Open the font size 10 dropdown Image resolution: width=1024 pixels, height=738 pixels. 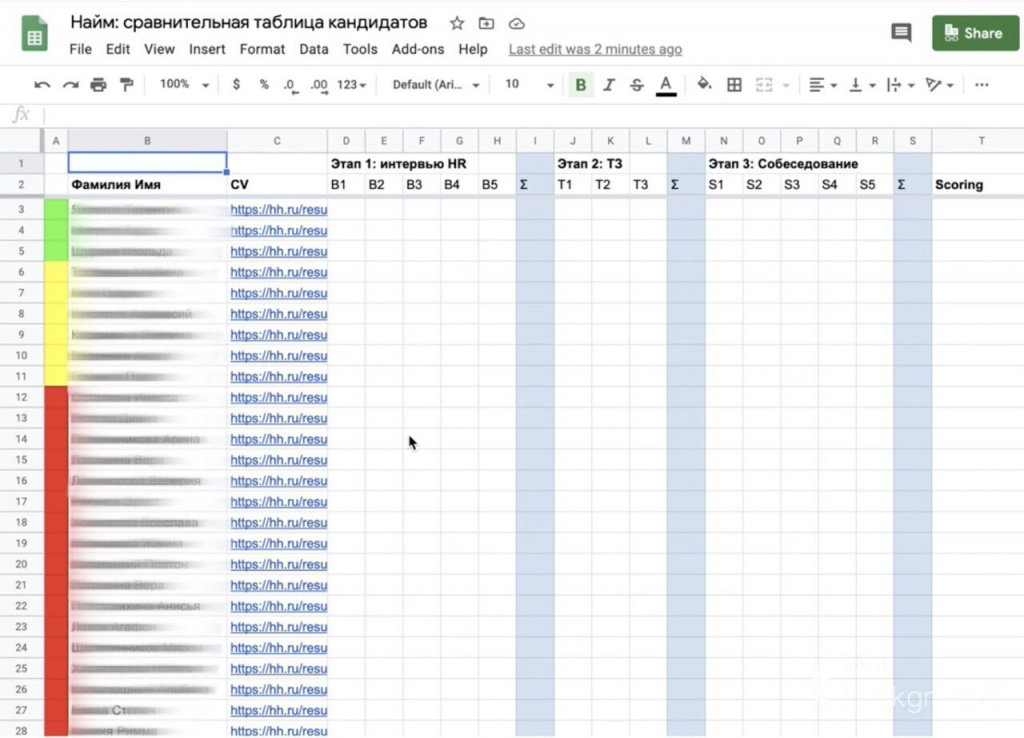click(528, 85)
